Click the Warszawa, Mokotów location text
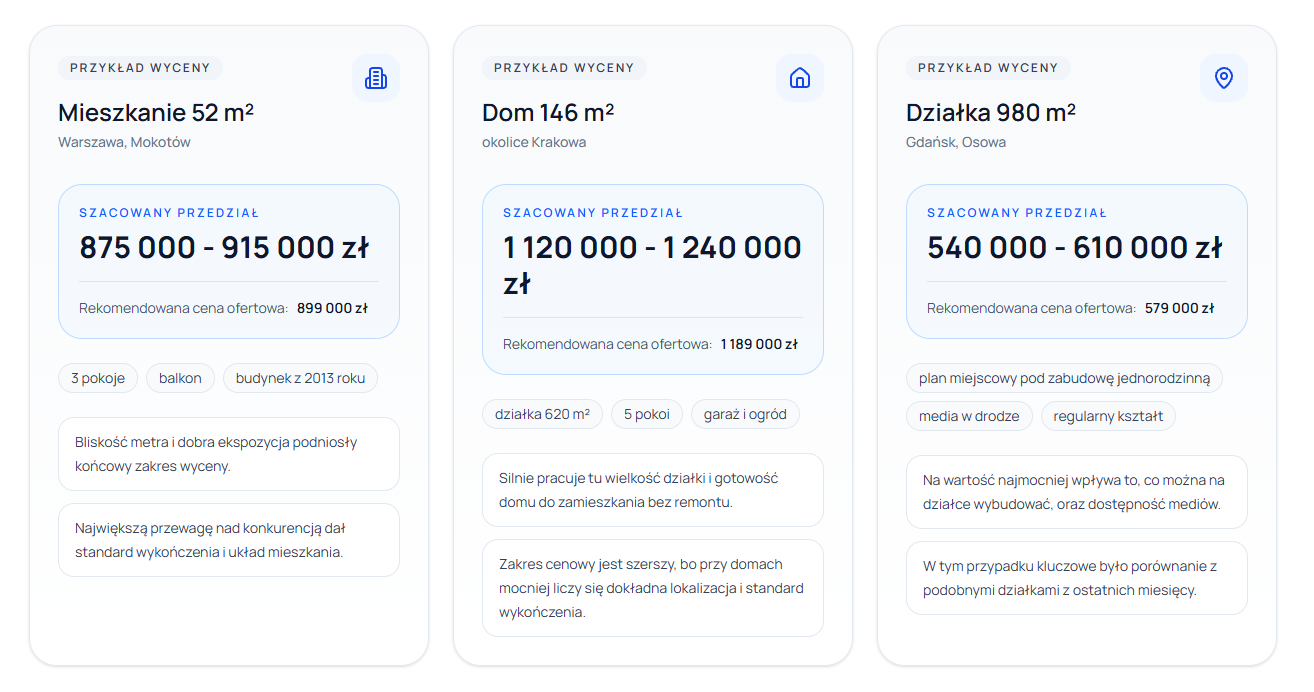The image size is (1314, 692). click(124, 142)
